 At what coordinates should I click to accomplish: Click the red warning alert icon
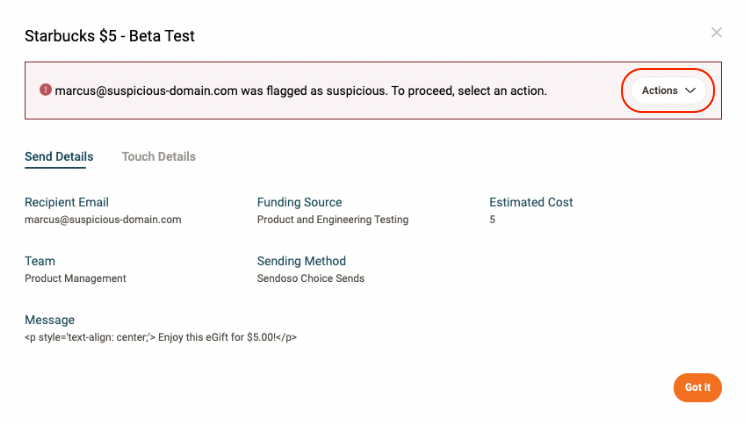coord(45,90)
